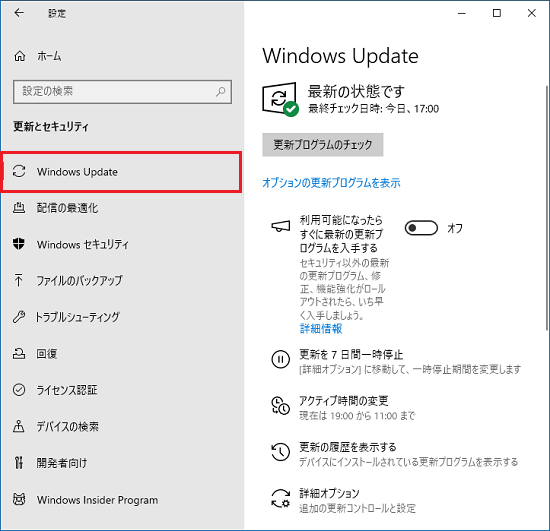Click the 回復 recovery icon
This screenshot has height=531, width=550.
coord(19,353)
